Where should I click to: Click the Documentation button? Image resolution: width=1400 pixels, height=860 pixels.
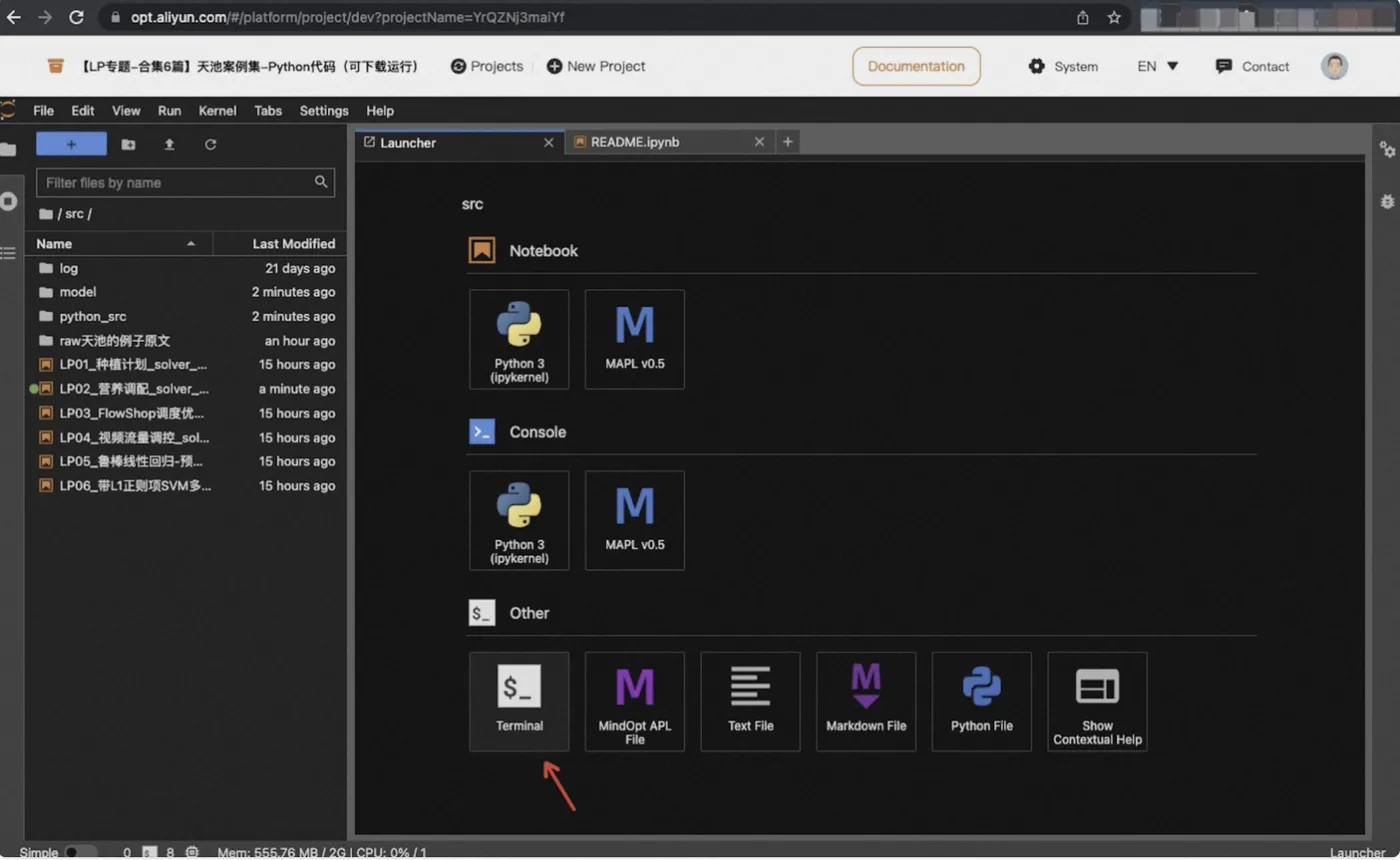[x=916, y=66]
